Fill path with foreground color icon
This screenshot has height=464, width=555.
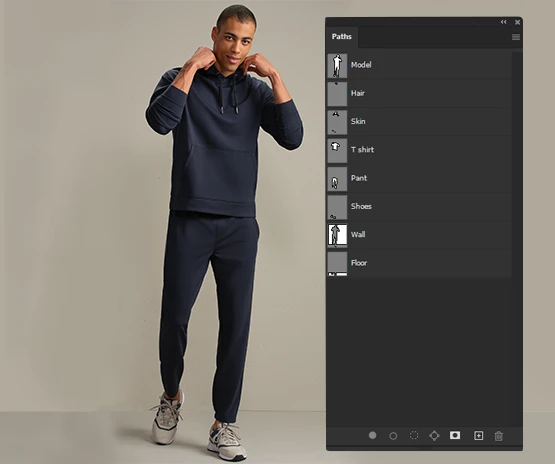pos(372,435)
